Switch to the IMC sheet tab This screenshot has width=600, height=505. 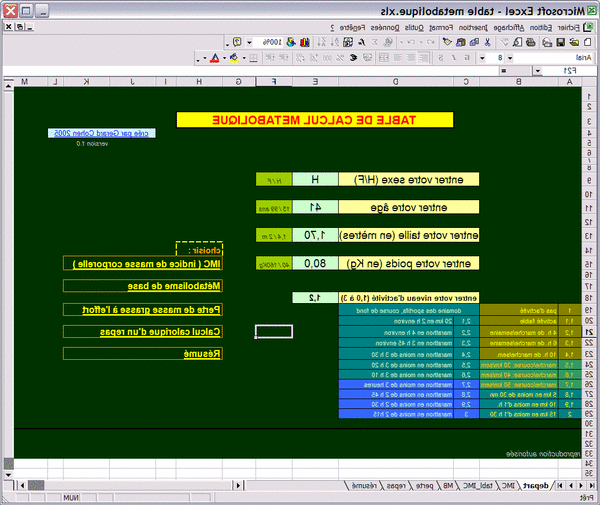(x=508, y=486)
